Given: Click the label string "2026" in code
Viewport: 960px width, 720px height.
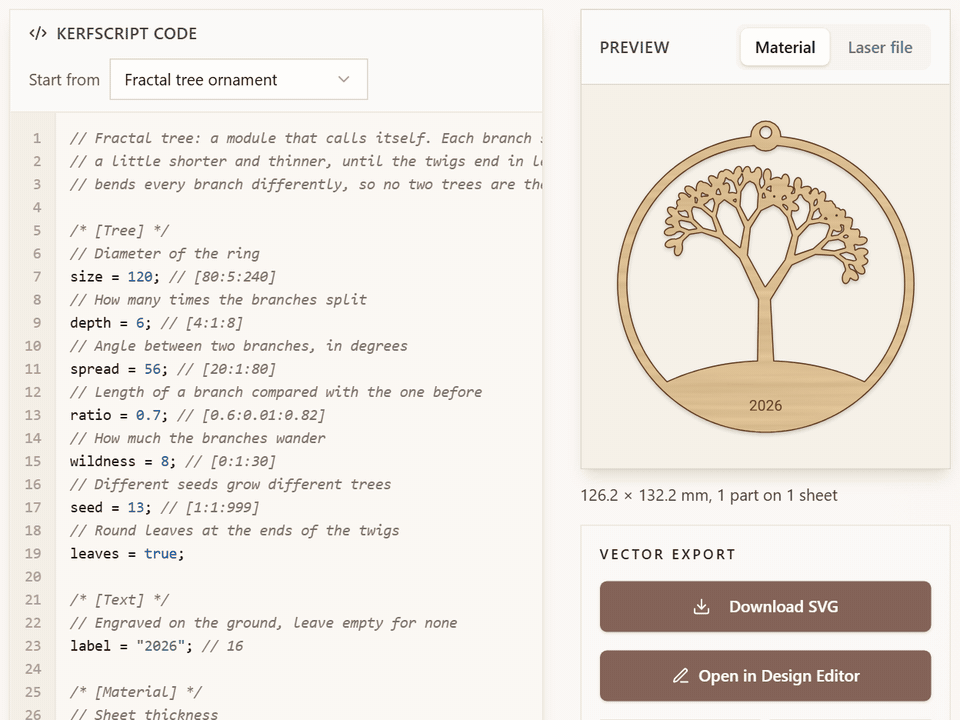Looking at the screenshot, I should pos(160,646).
